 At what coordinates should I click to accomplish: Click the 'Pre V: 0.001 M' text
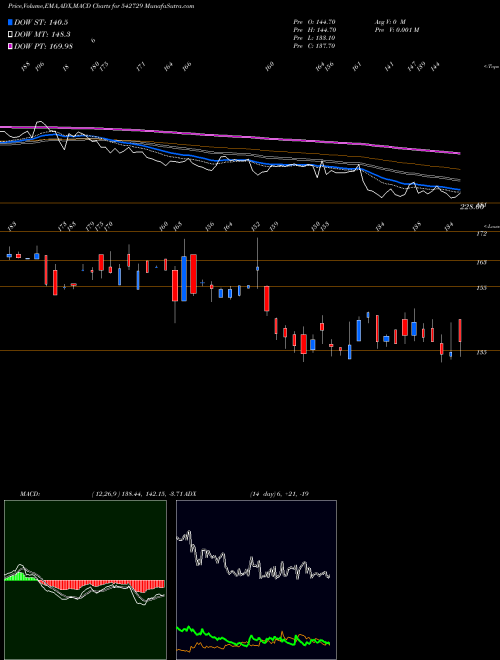396,30
